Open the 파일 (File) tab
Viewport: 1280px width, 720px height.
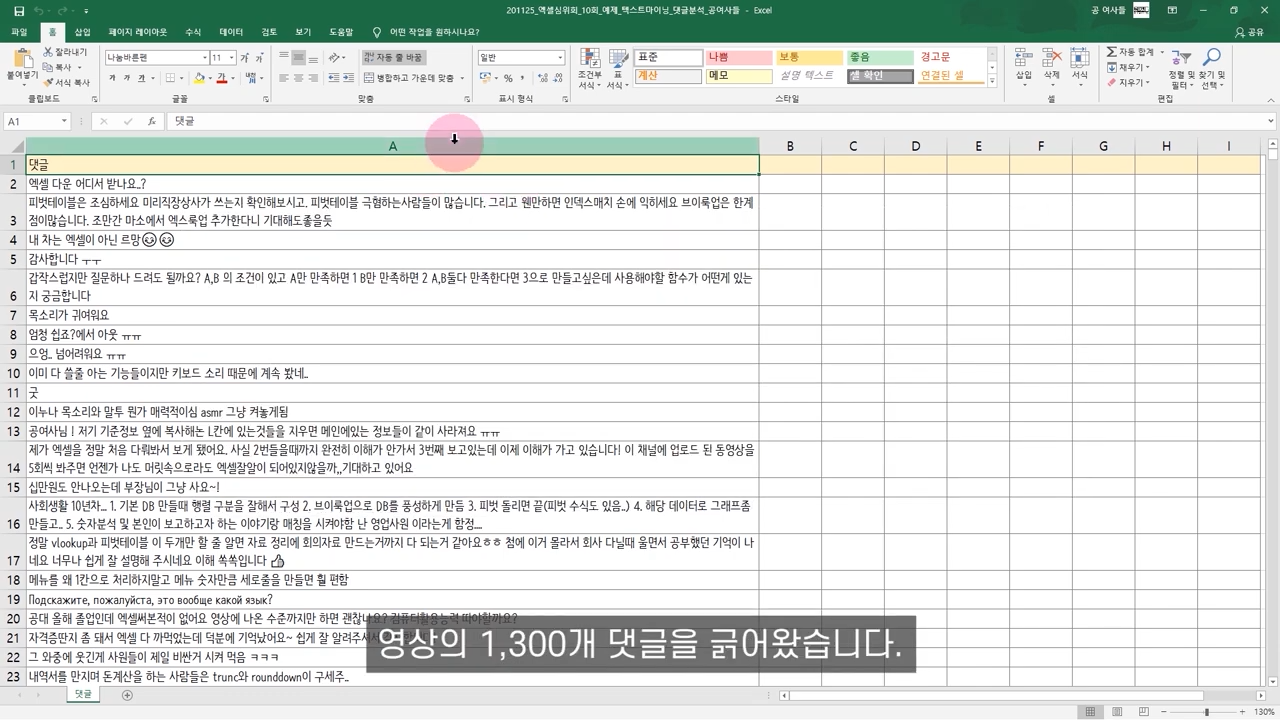[x=19, y=32]
